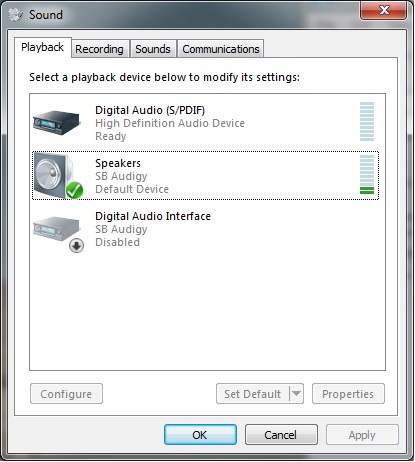415x462 pixels.
Task: Click the disabled down-arrow badge icon
Action: 76,246
